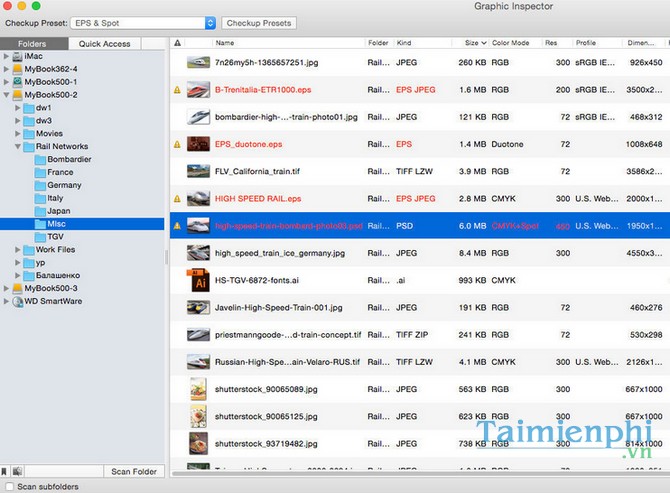The height and width of the screenshot is (493, 670).
Task: Select the MyBook500-1 drive icon
Action: pyautogui.click(x=18, y=82)
